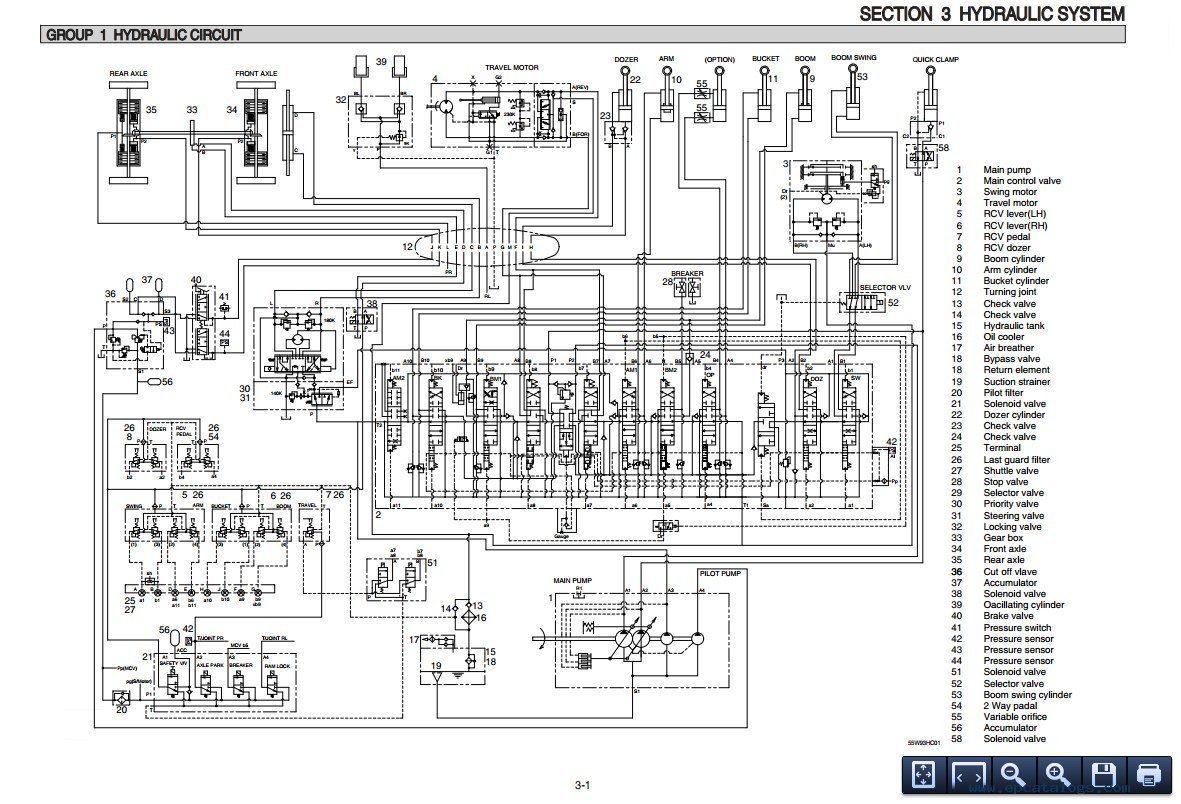Click the "QUICK CLAMP" cylinder label

pyautogui.click(x=935, y=60)
